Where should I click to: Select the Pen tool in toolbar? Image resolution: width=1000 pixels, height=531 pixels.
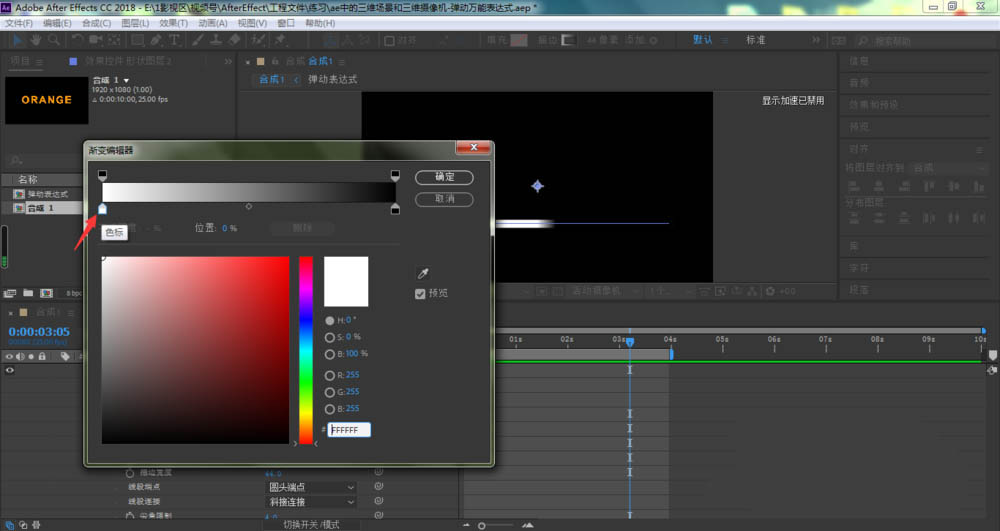point(157,40)
